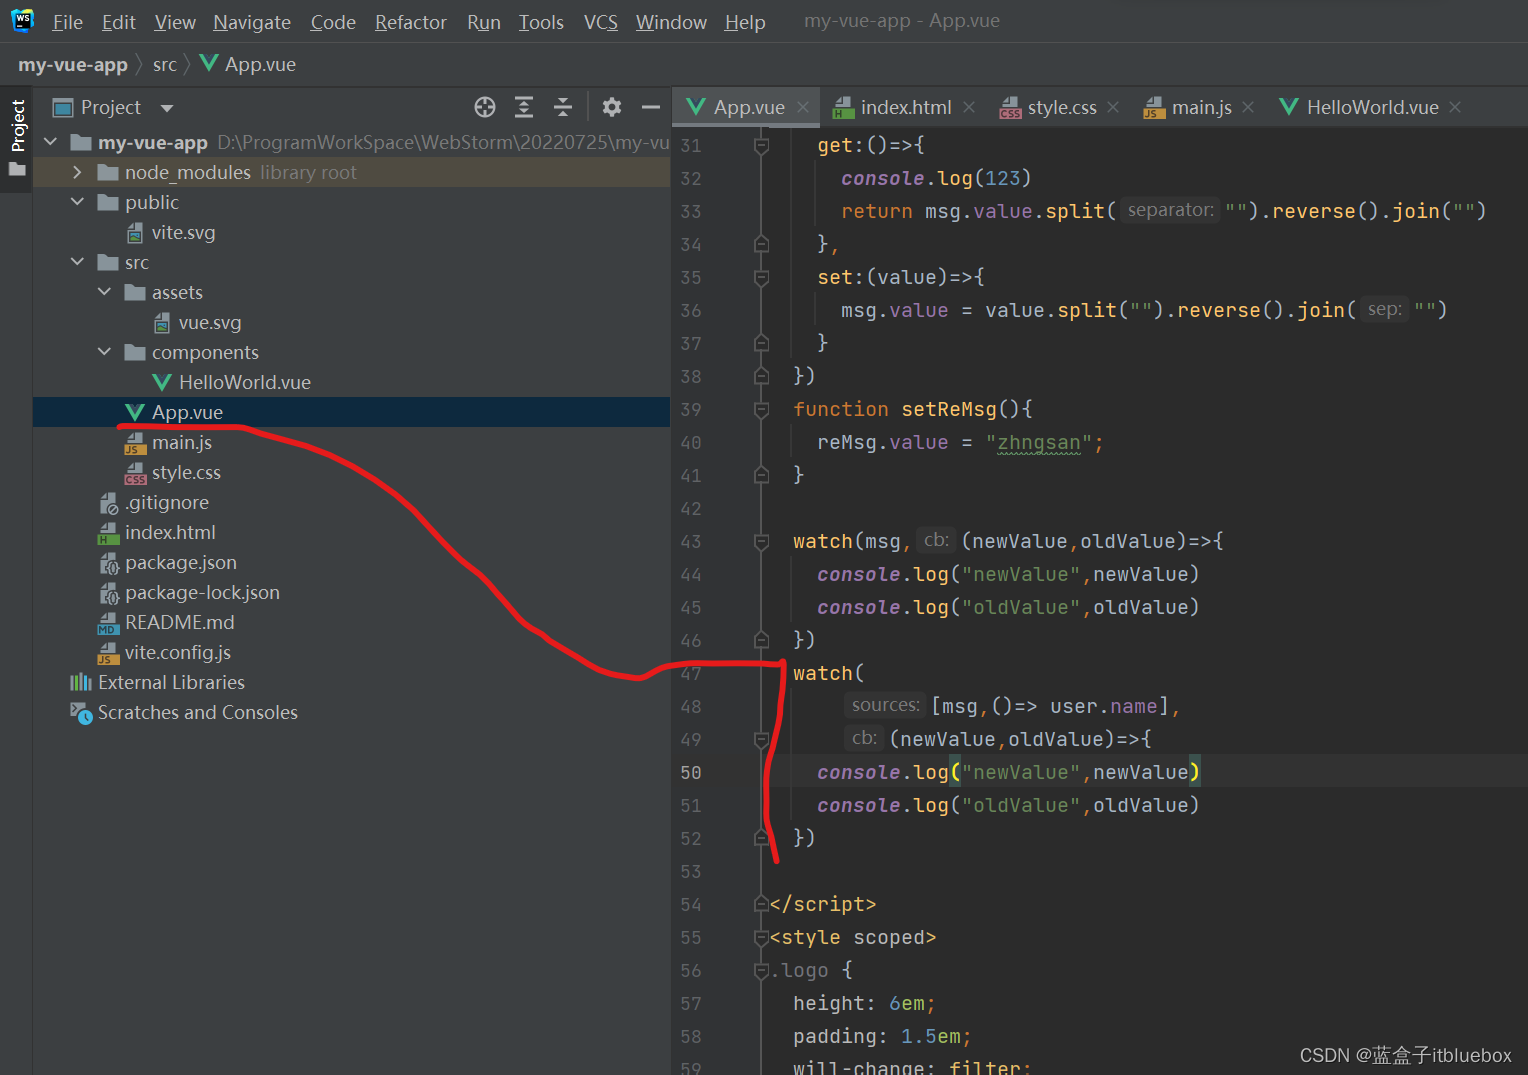
Task: Click the Expand All icon in Project panel
Action: (524, 107)
